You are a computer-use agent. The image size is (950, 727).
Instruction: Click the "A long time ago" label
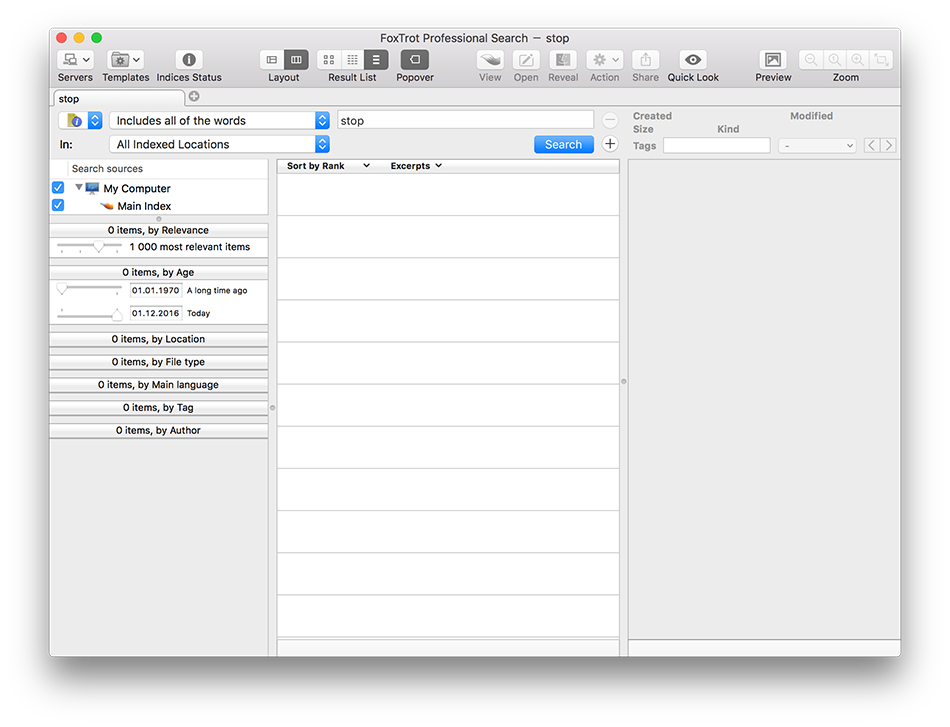click(217, 291)
